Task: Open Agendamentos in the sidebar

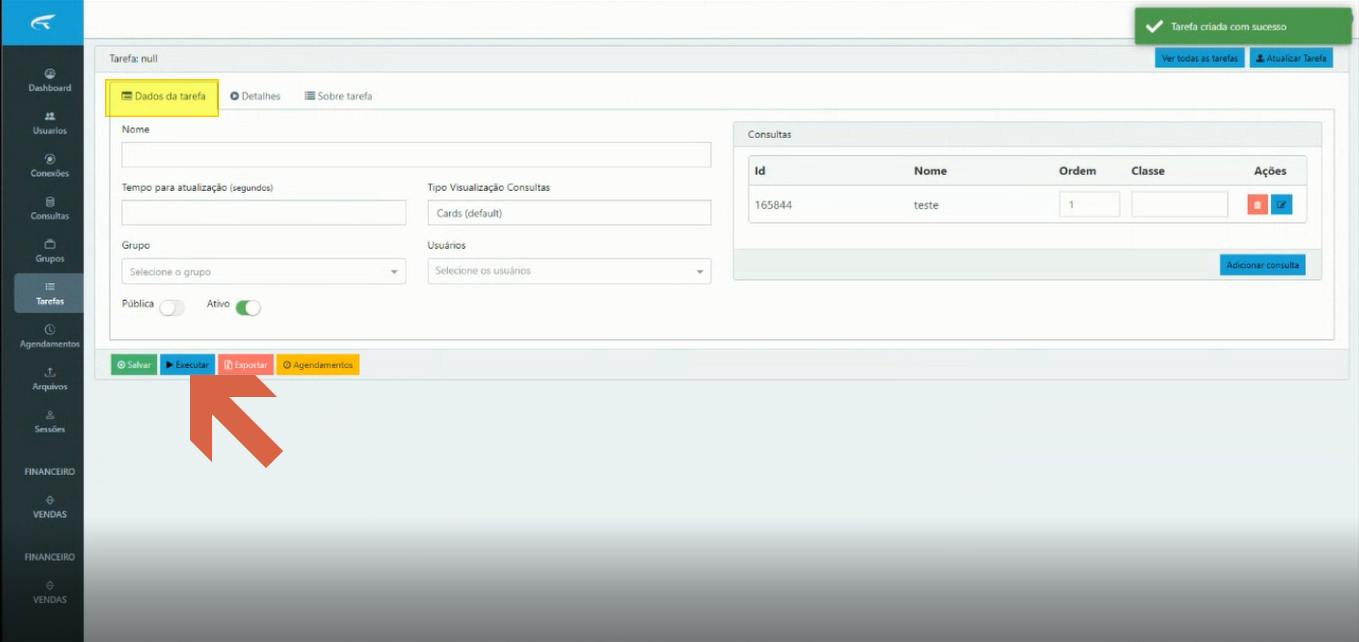Action: [49, 336]
